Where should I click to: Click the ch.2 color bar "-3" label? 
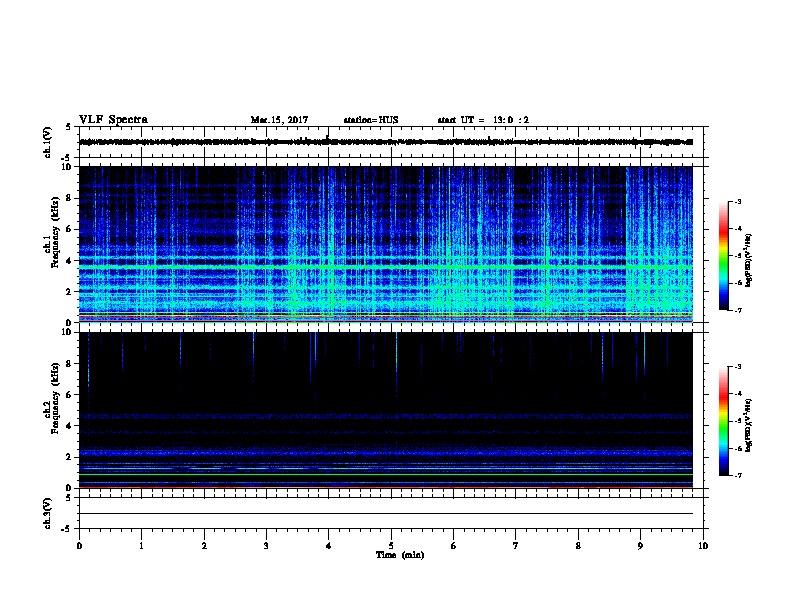(737, 367)
